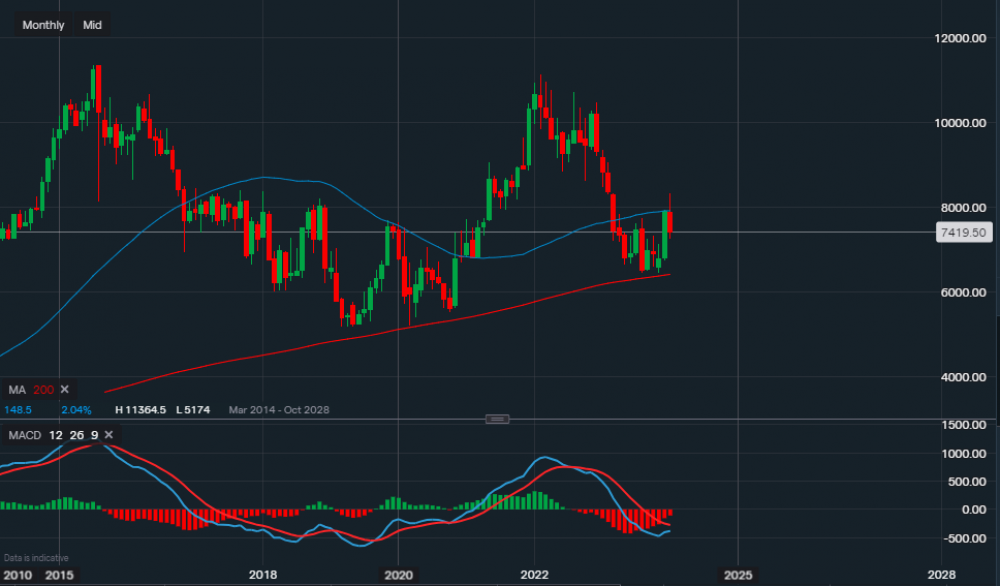Click the 2022 label on time axis
The height and width of the screenshot is (586, 1000).
click(x=534, y=576)
